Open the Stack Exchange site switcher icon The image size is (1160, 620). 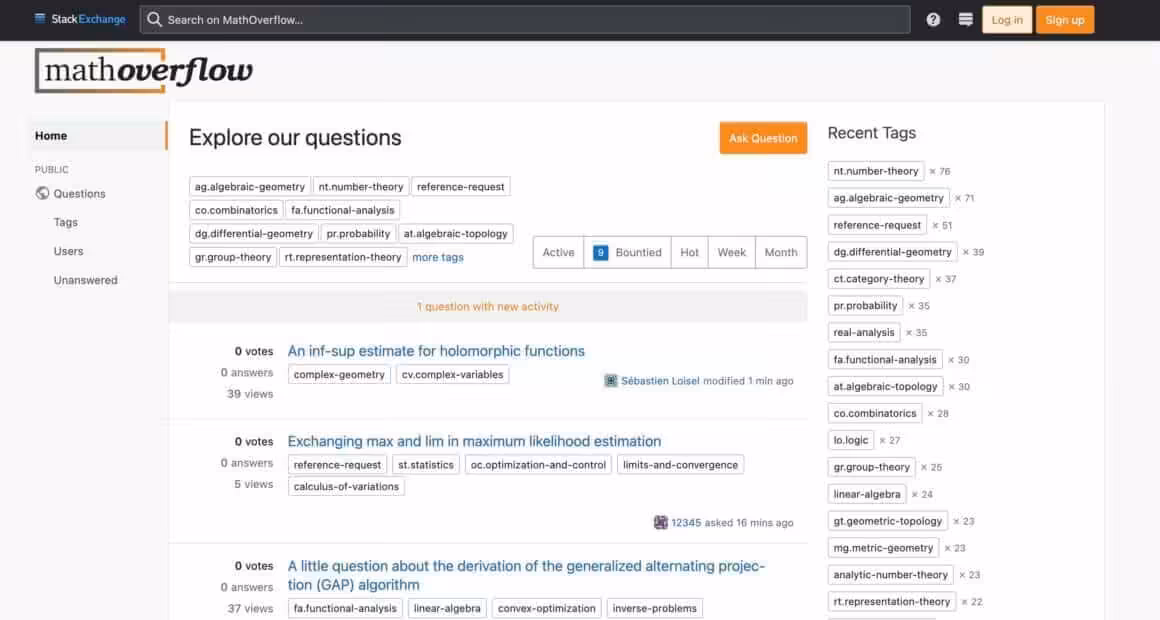pyautogui.click(x=965, y=20)
